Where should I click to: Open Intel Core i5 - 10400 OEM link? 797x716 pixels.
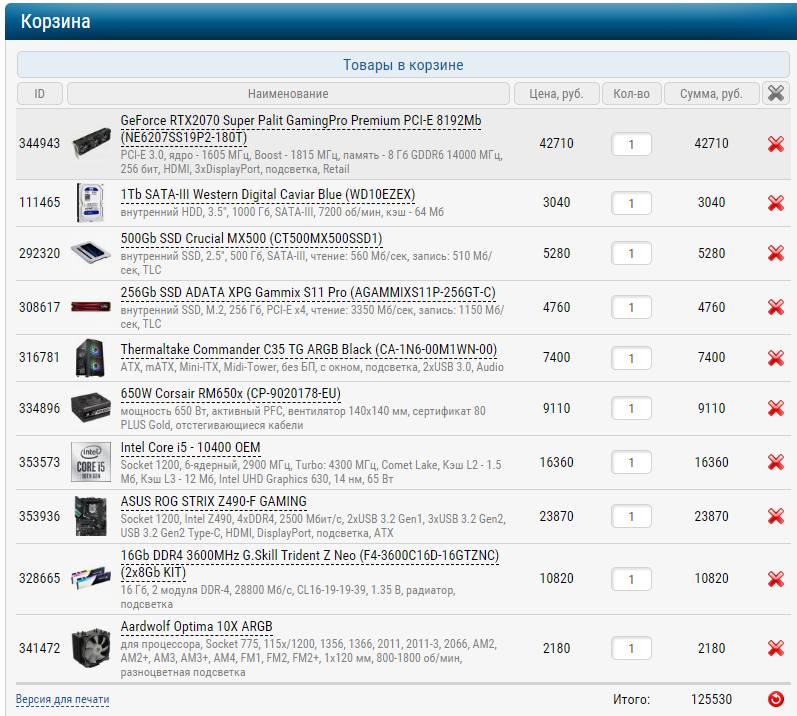pyautogui.click(x=190, y=447)
